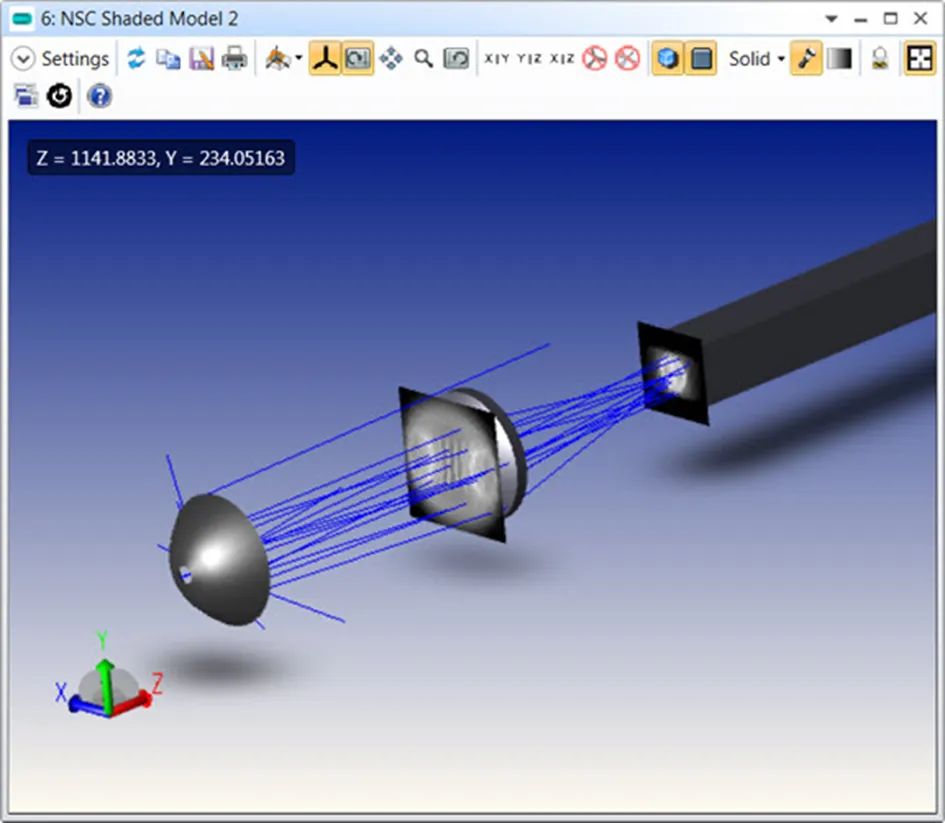The image size is (945, 823).
Task: Click the second red crossed-circle icon
Action: coord(627,58)
